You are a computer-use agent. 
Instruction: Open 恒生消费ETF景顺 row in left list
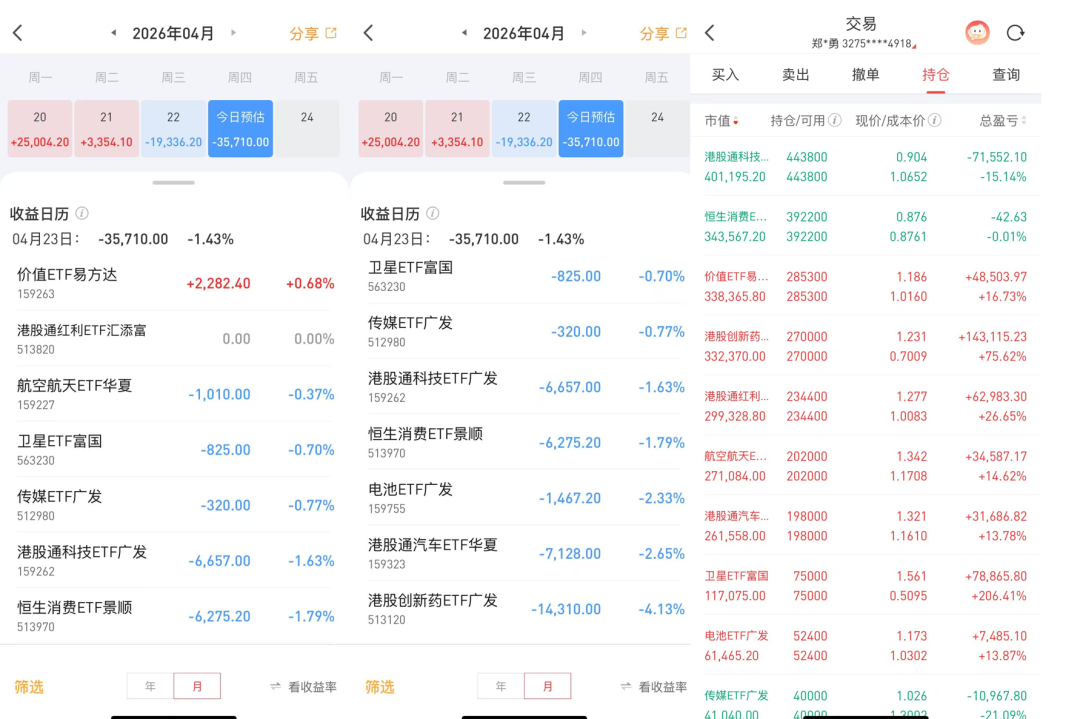(x=175, y=616)
